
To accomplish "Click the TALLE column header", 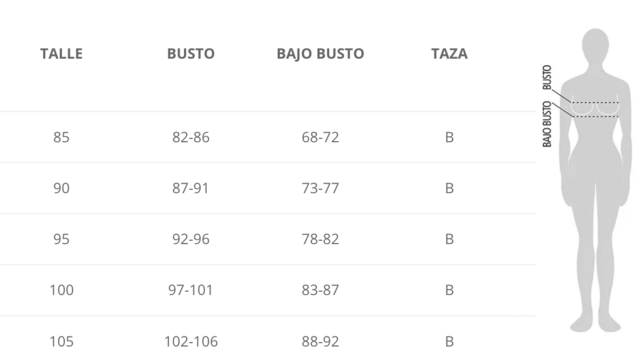I will pos(61,53).
